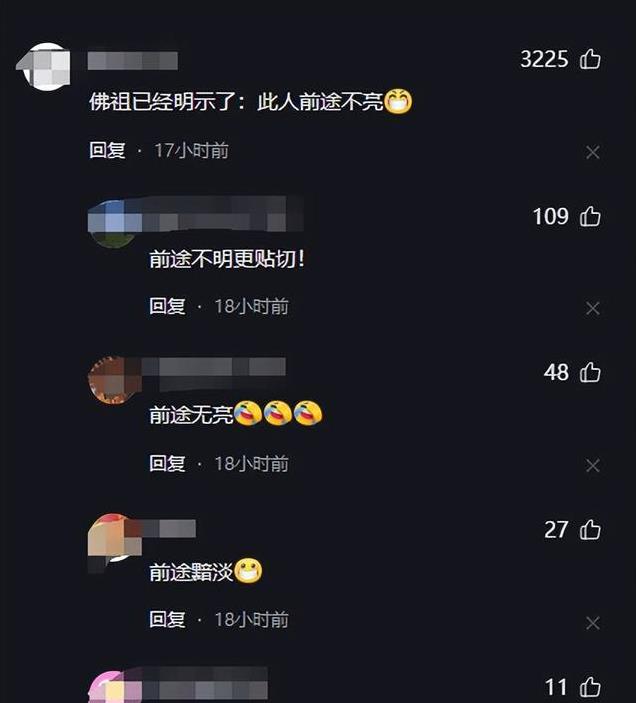The width and height of the screenshot is (636, 703).
Task: Open avatar of the 前途黯淡 replier
Action: 112,538
